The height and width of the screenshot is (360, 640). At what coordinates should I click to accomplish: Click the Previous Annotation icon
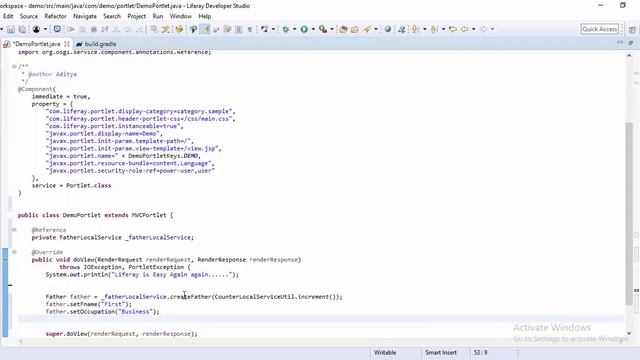434,29
